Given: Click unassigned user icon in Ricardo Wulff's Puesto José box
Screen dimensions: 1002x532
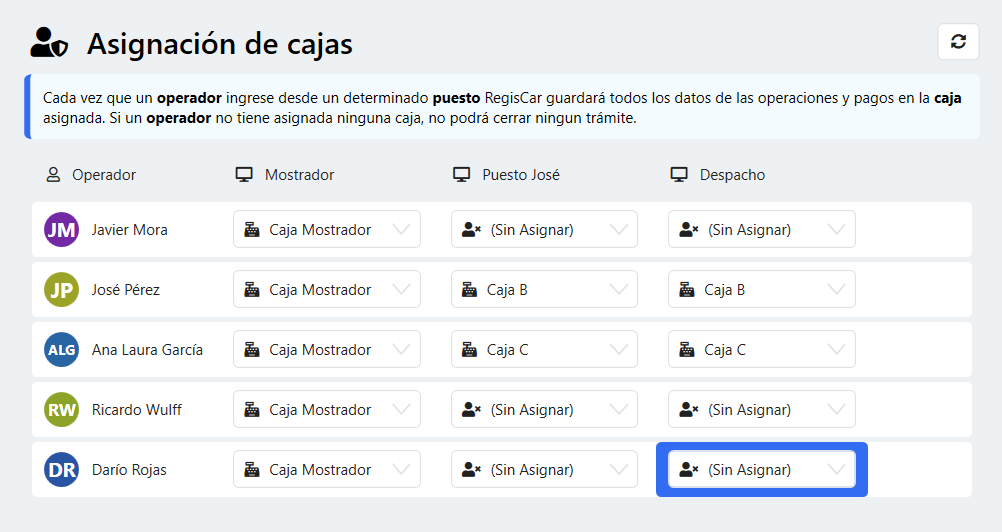Looking at the screenshot, I should point(471,410).
